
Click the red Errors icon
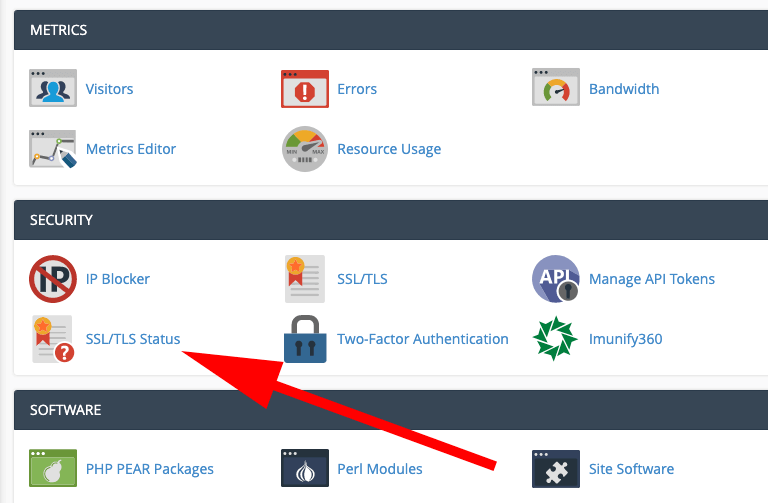pos(305,89)
